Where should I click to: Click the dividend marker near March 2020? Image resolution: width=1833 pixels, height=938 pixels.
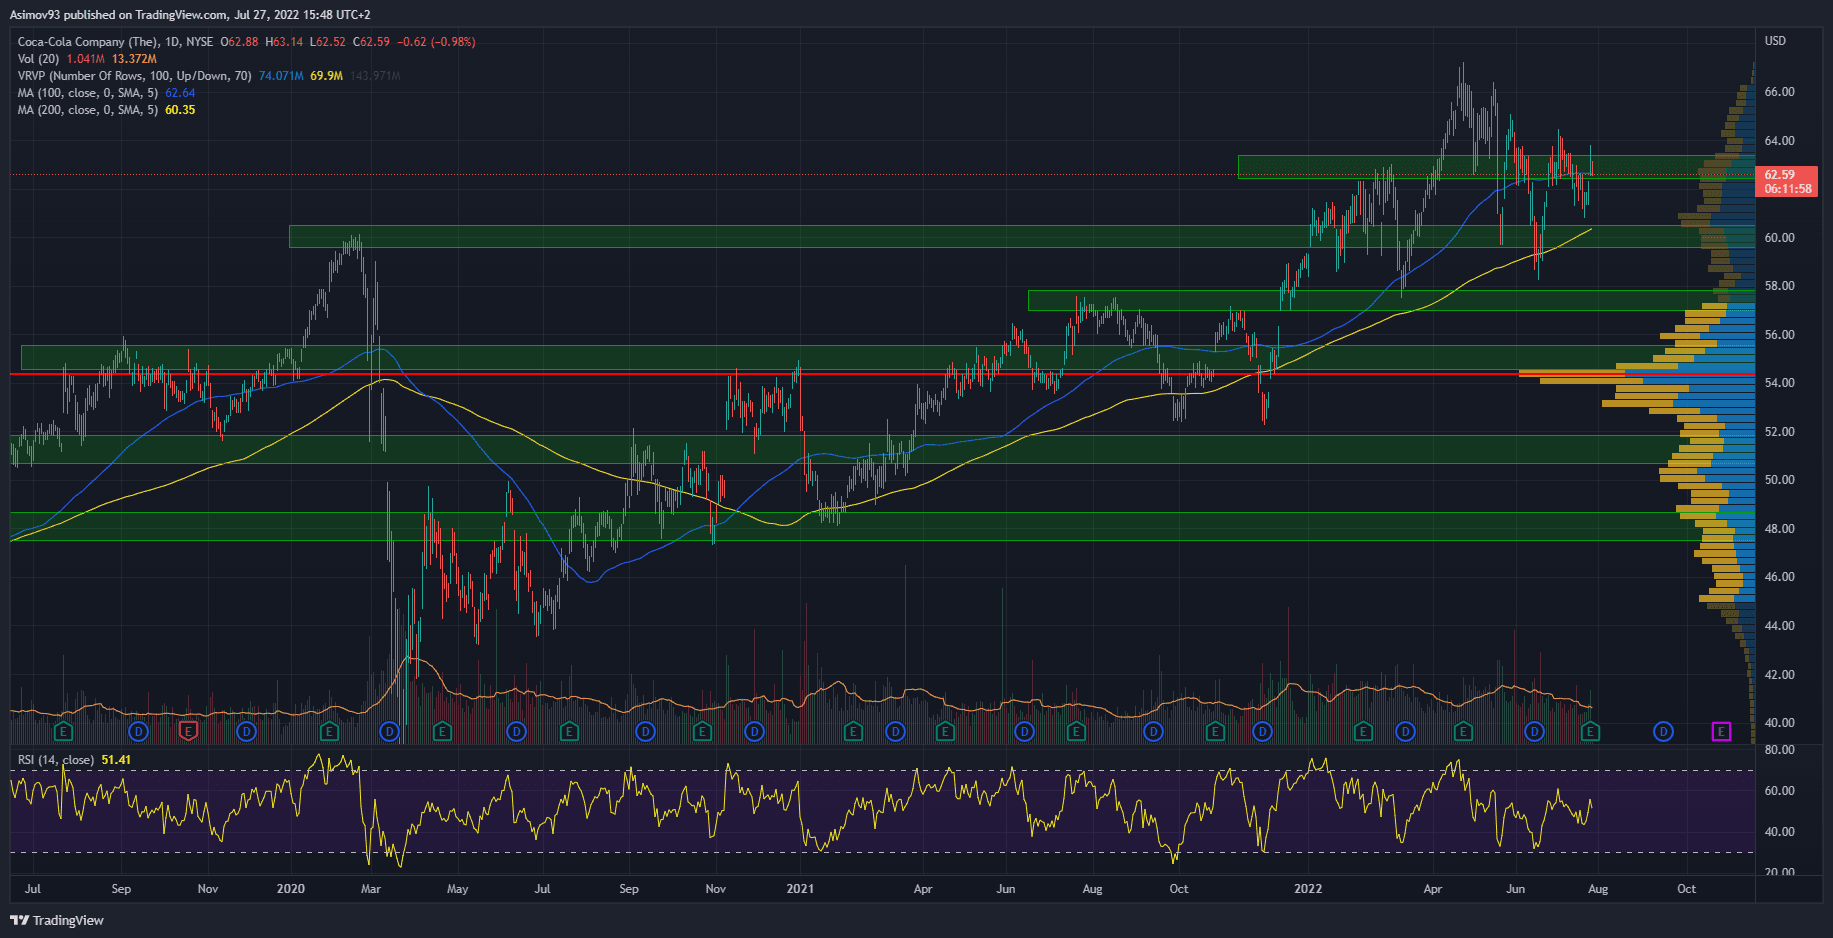pyautogui.click(x=390, y=732)
